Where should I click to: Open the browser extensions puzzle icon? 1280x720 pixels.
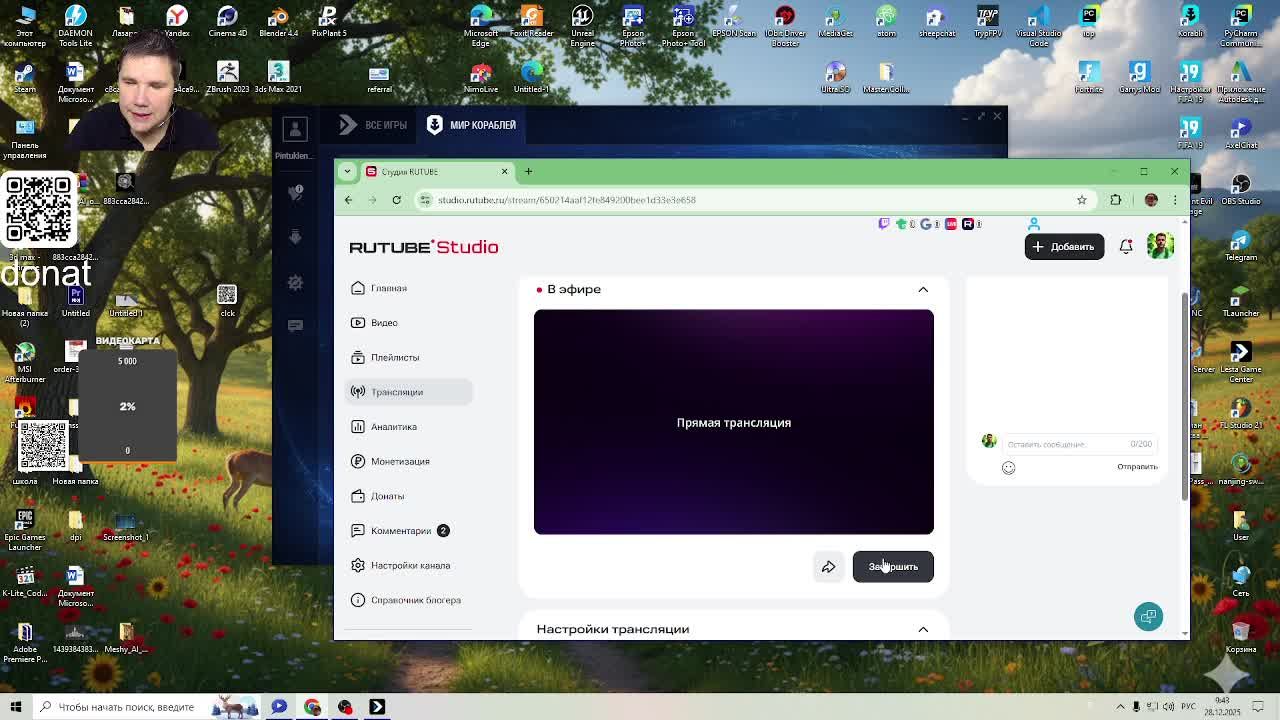[1116, 200]
